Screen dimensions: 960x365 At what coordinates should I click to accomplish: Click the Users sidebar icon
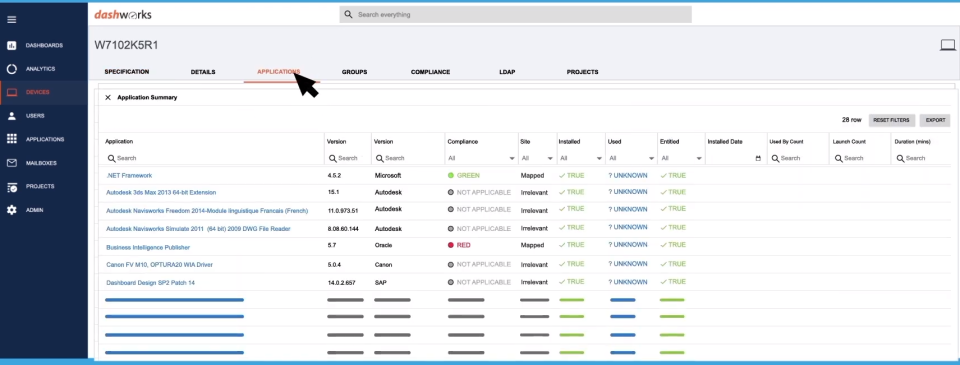click(12, 116)
